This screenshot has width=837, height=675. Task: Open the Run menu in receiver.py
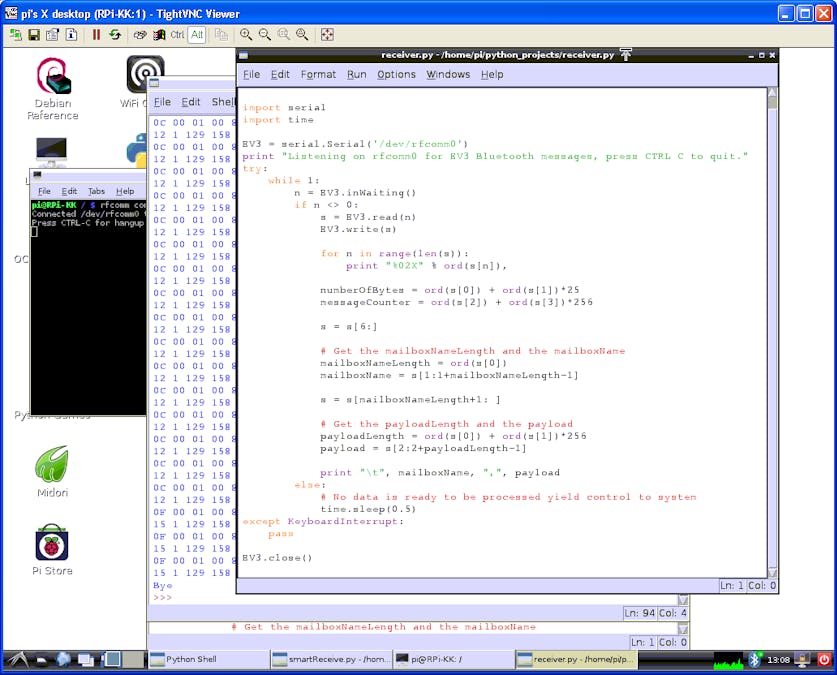tap(356, 74)
